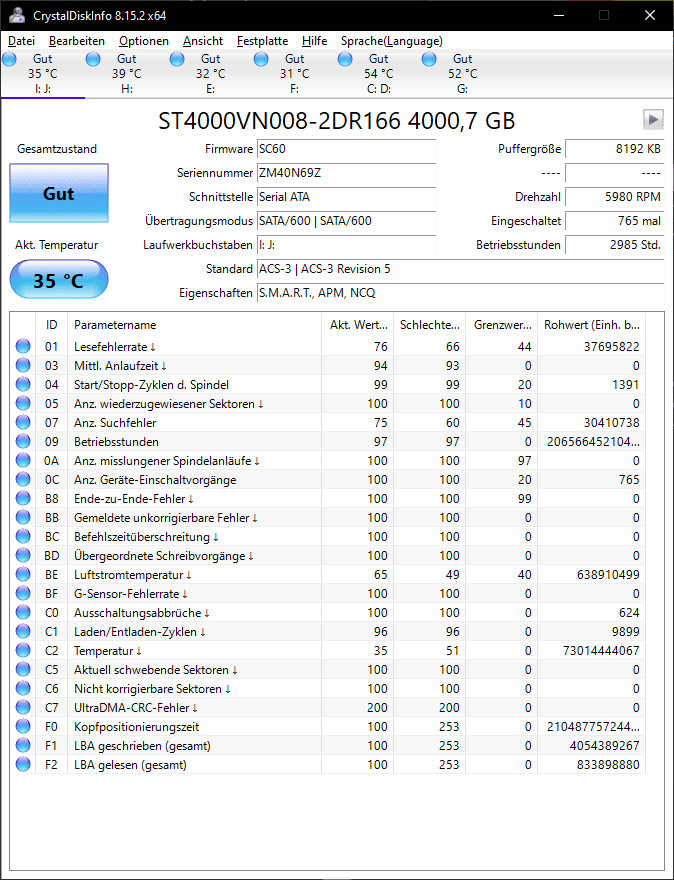The image size is (674, 880).
Task: Open the Bearbeiten menu
Action: (x=77, y=41)
